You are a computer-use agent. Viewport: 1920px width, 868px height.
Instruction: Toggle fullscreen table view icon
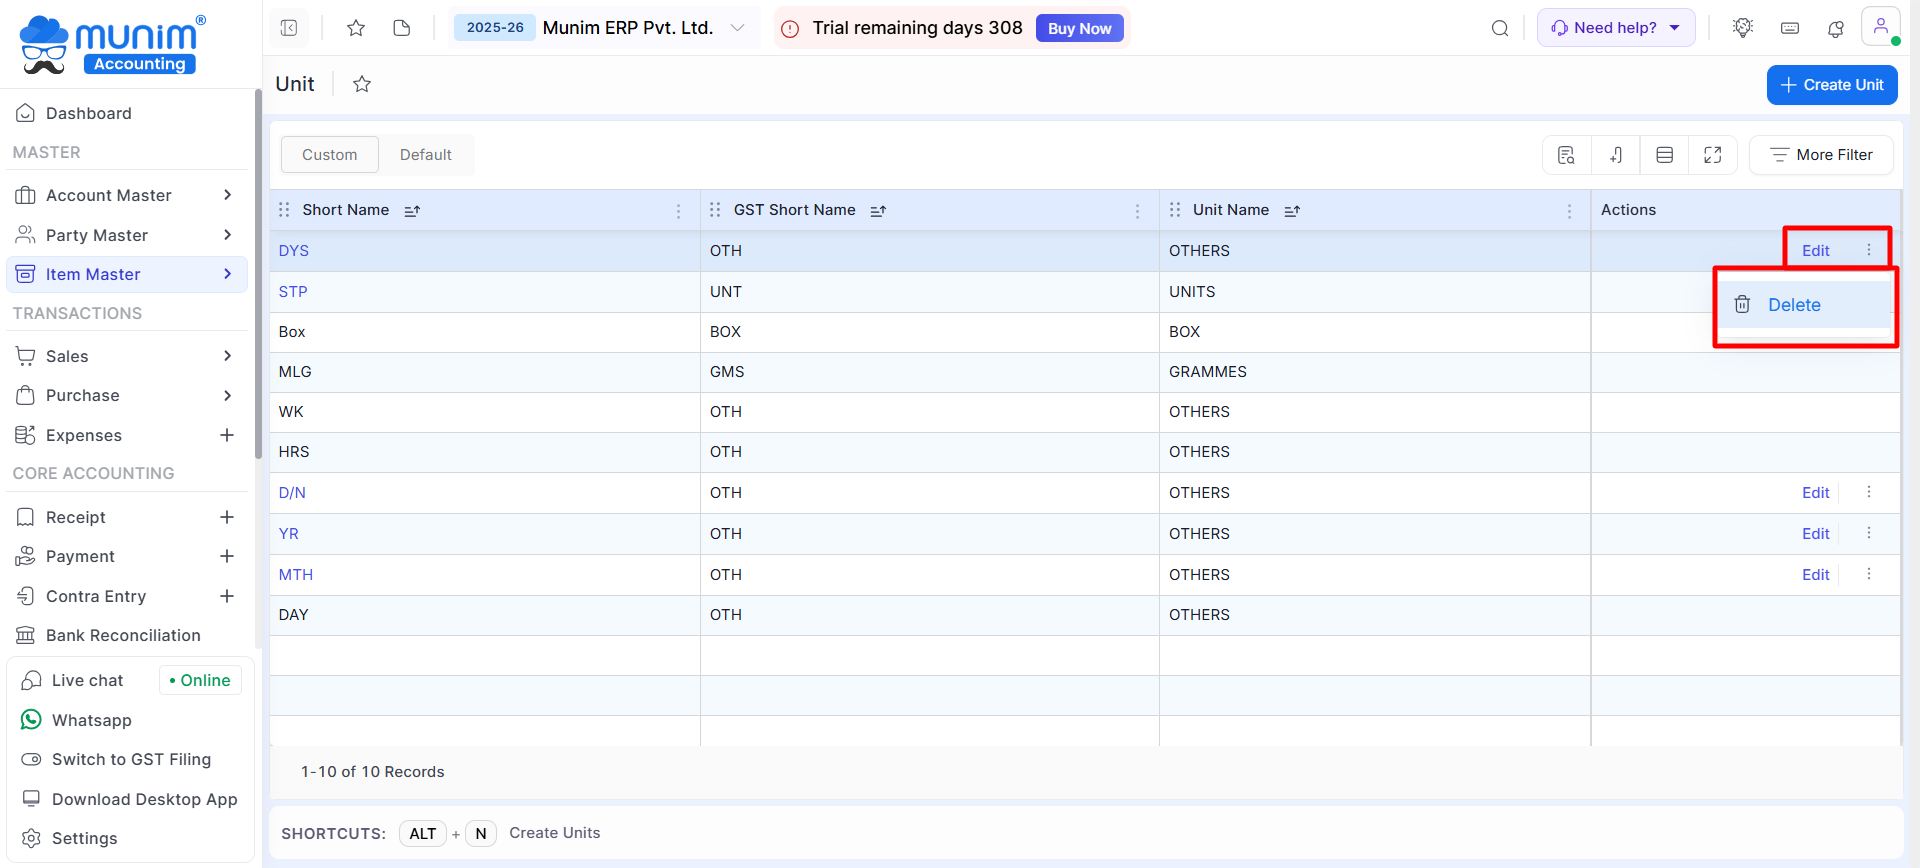tap(1712, 155)
